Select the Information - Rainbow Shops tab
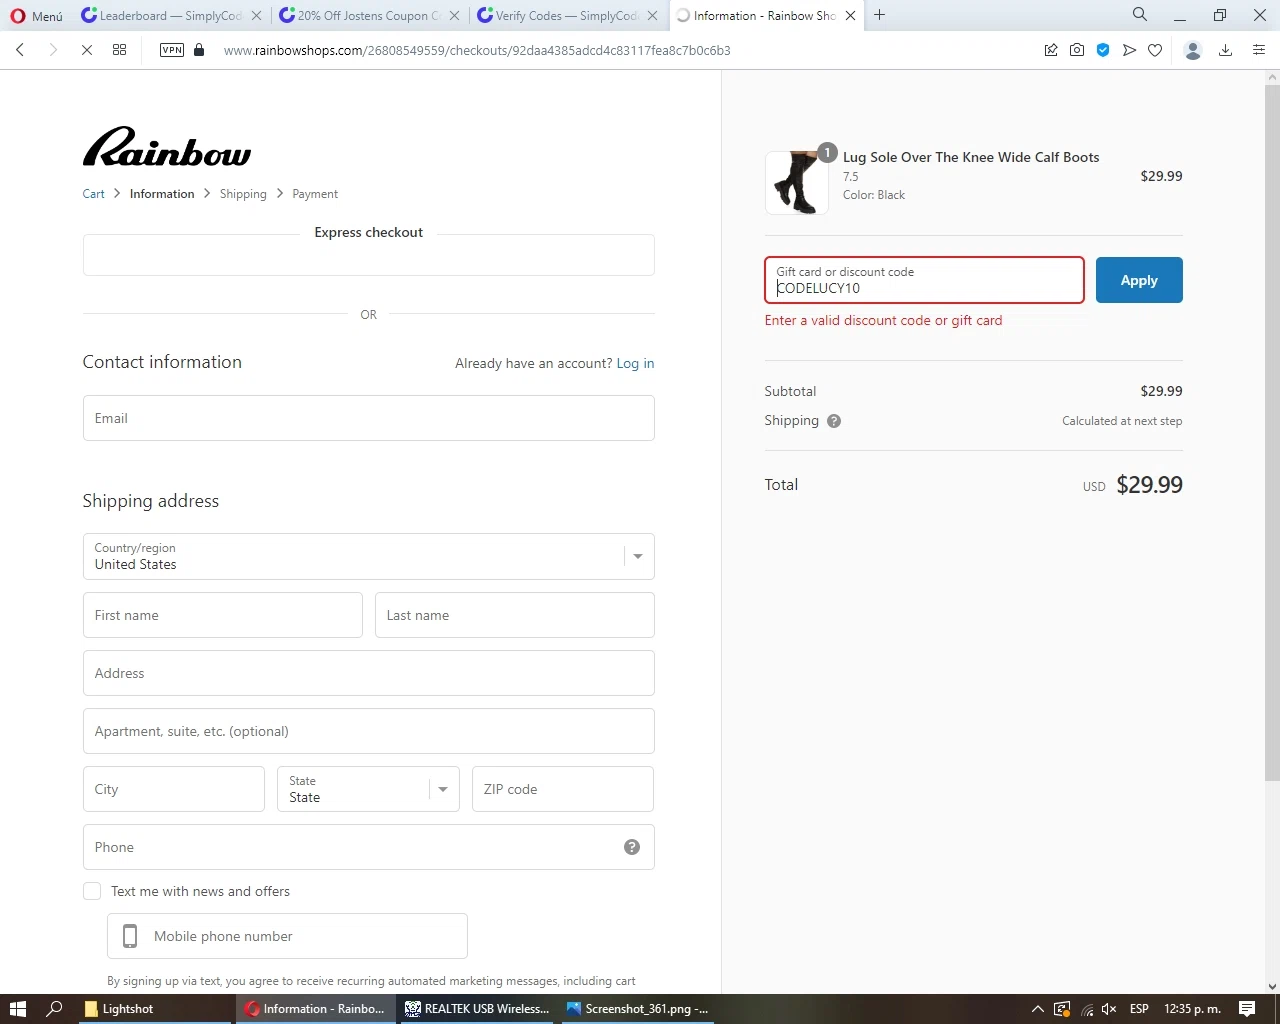Image resolution: width=1280 pixels, height=1024 pixels. pyautogui.click(x=765, y=16)
